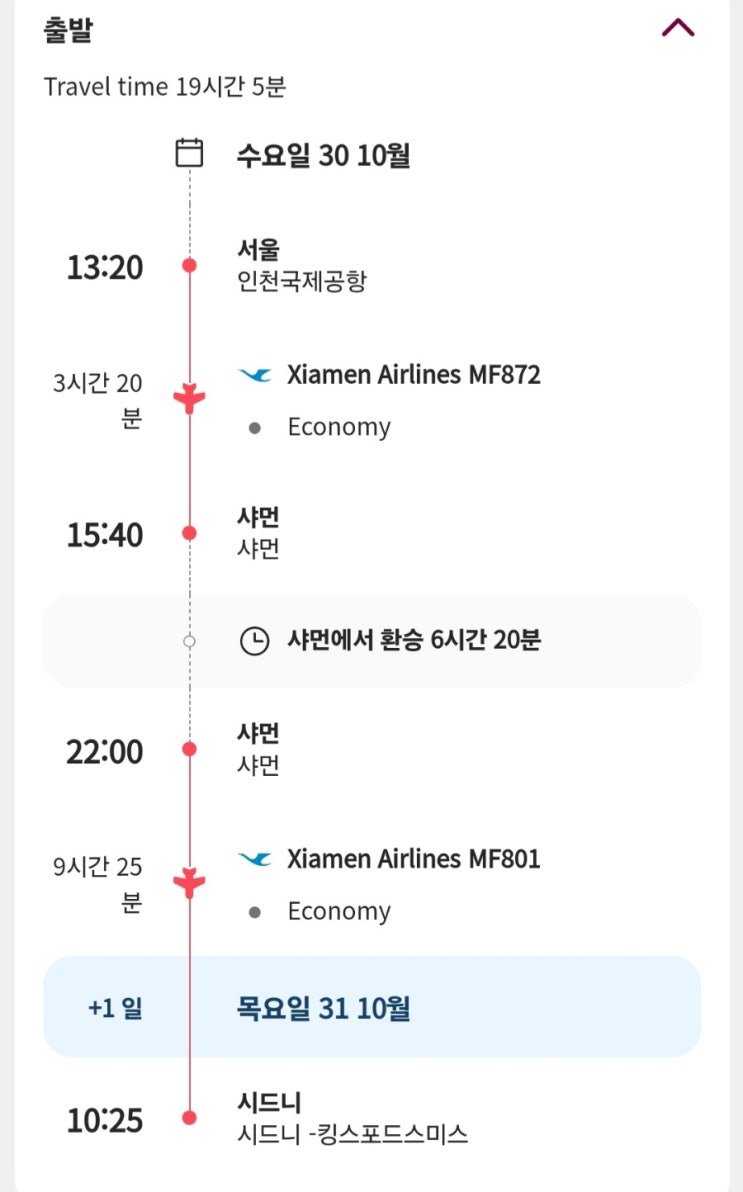
Task: Click the Xiamen Airlines MF801 flight label
Action: tap(413, 859)
